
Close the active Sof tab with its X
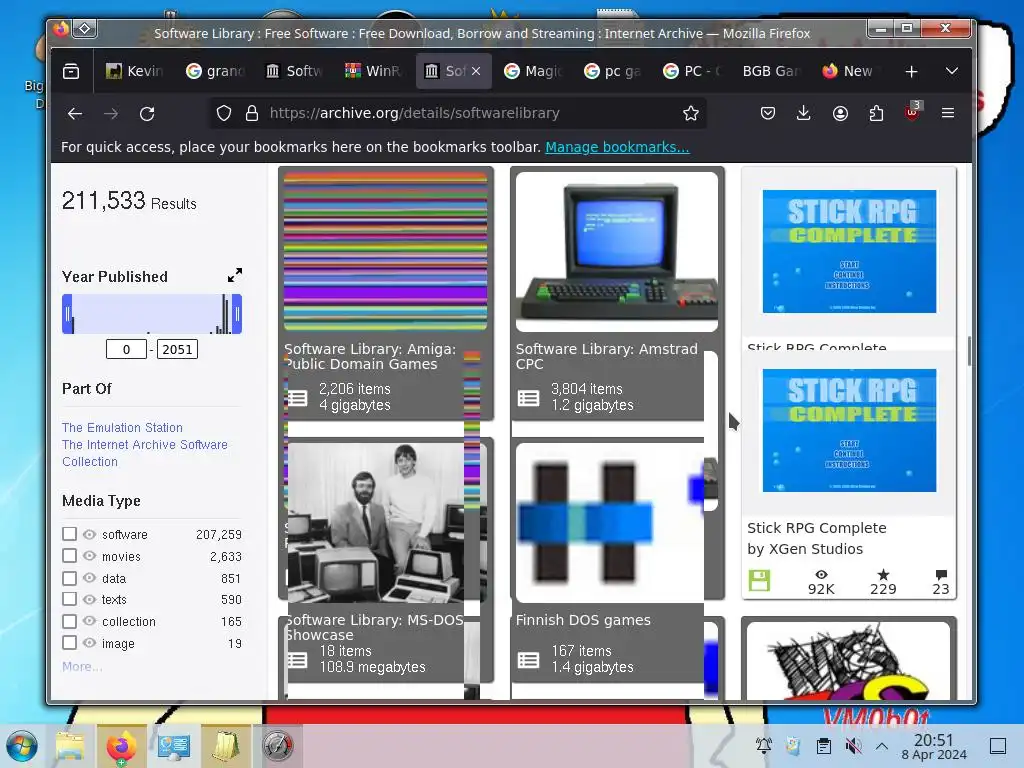coord(476,71)
